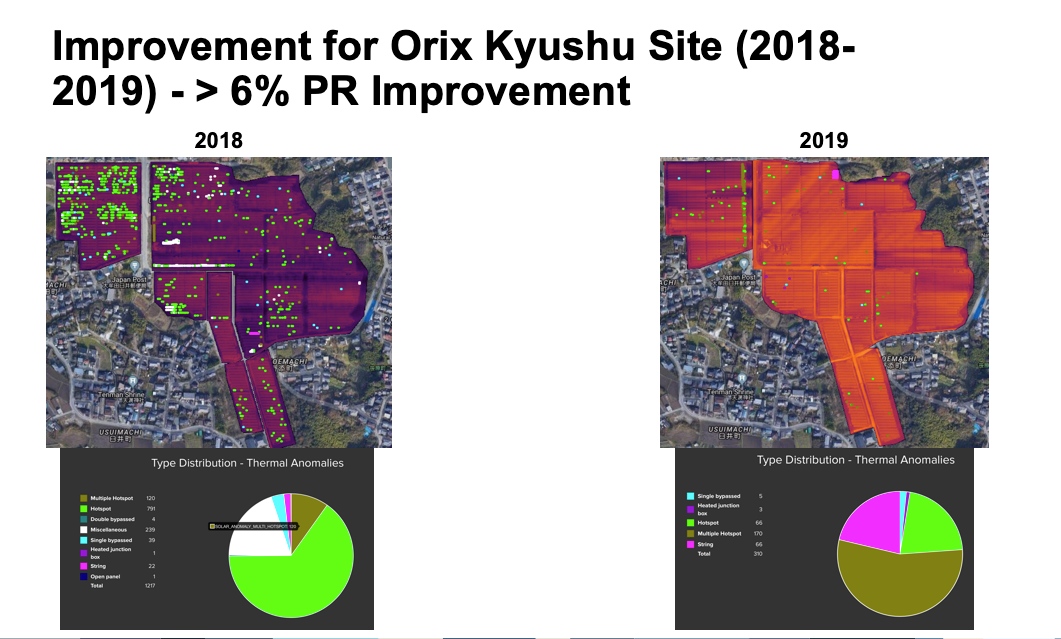Image resolution: width=1061 pixels, height=639 pixels.
Task: Open the 2019 thermal site map image
Action: (823, 302)
